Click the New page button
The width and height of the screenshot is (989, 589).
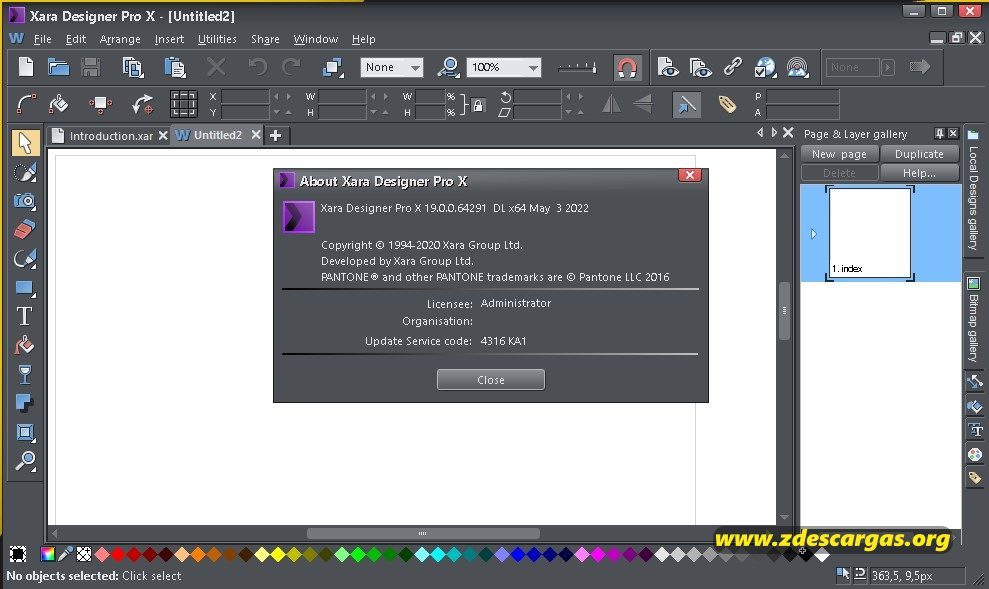(x=839, y=154)
